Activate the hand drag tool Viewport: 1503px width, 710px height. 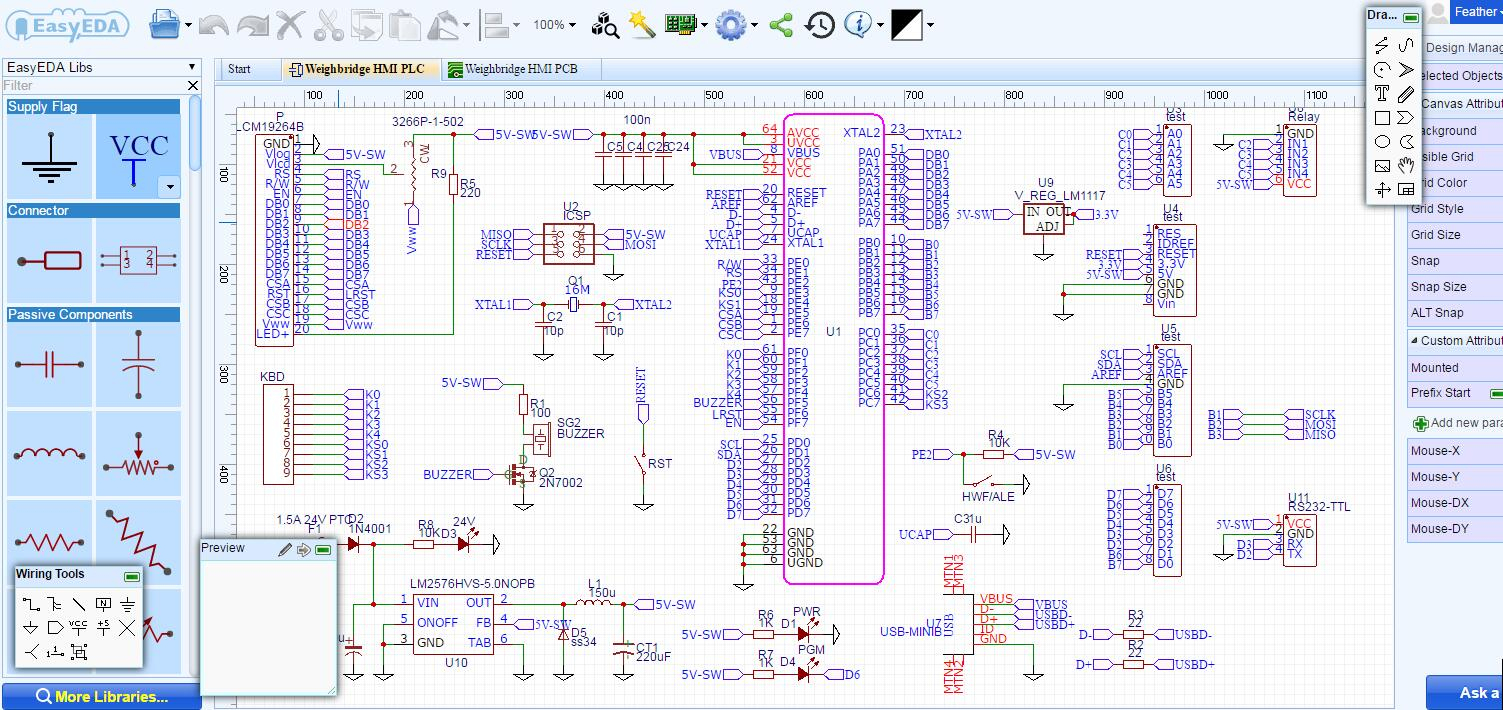click(1406, 165)
